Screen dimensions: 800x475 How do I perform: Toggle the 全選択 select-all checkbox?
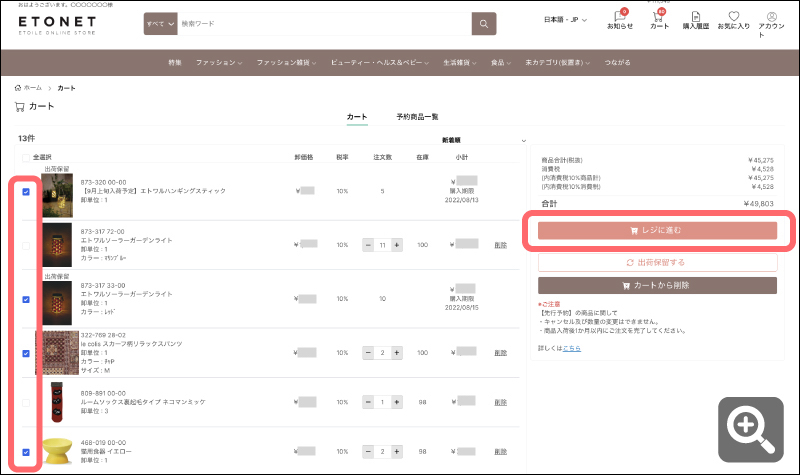pos(26,158)
